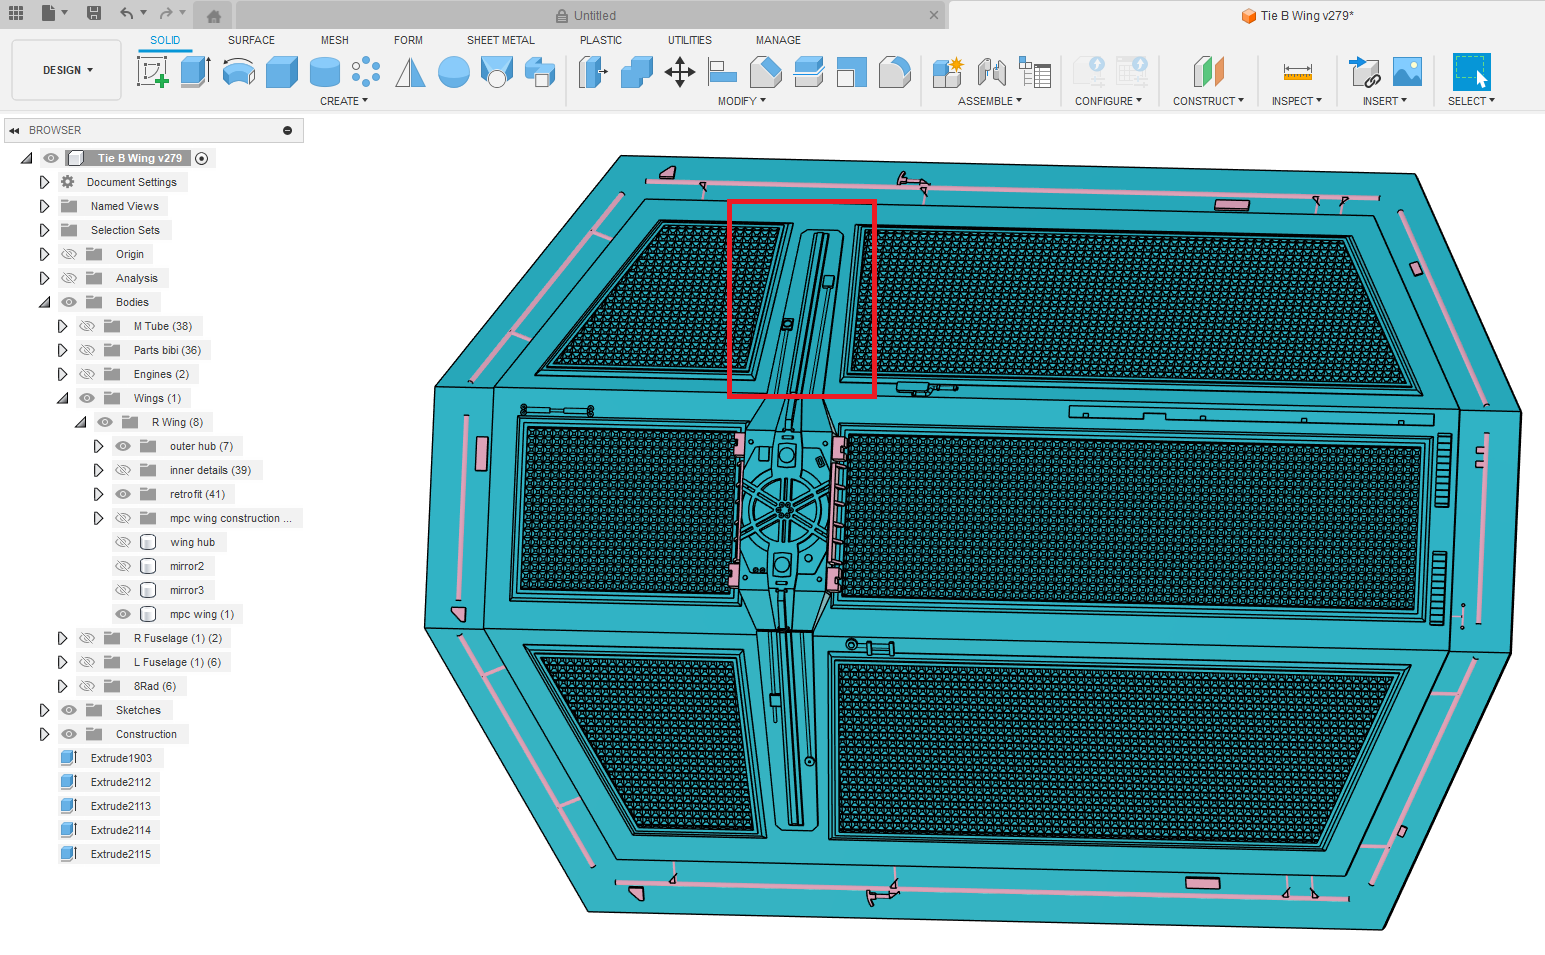Create a Box primitive

tap(281, 72)
